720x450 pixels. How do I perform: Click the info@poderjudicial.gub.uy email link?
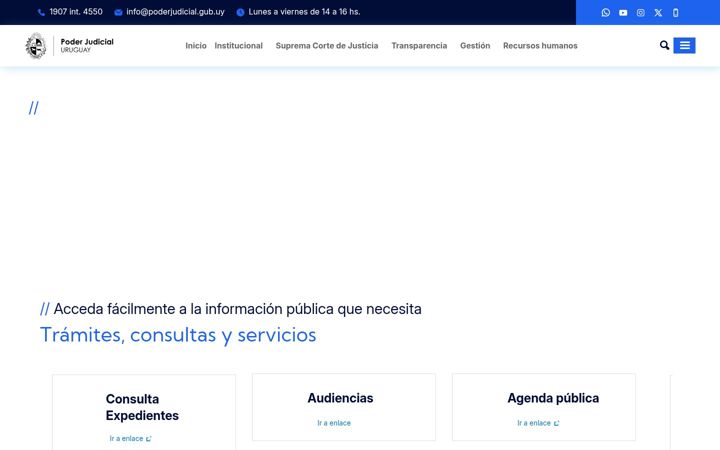pos(175,12)
